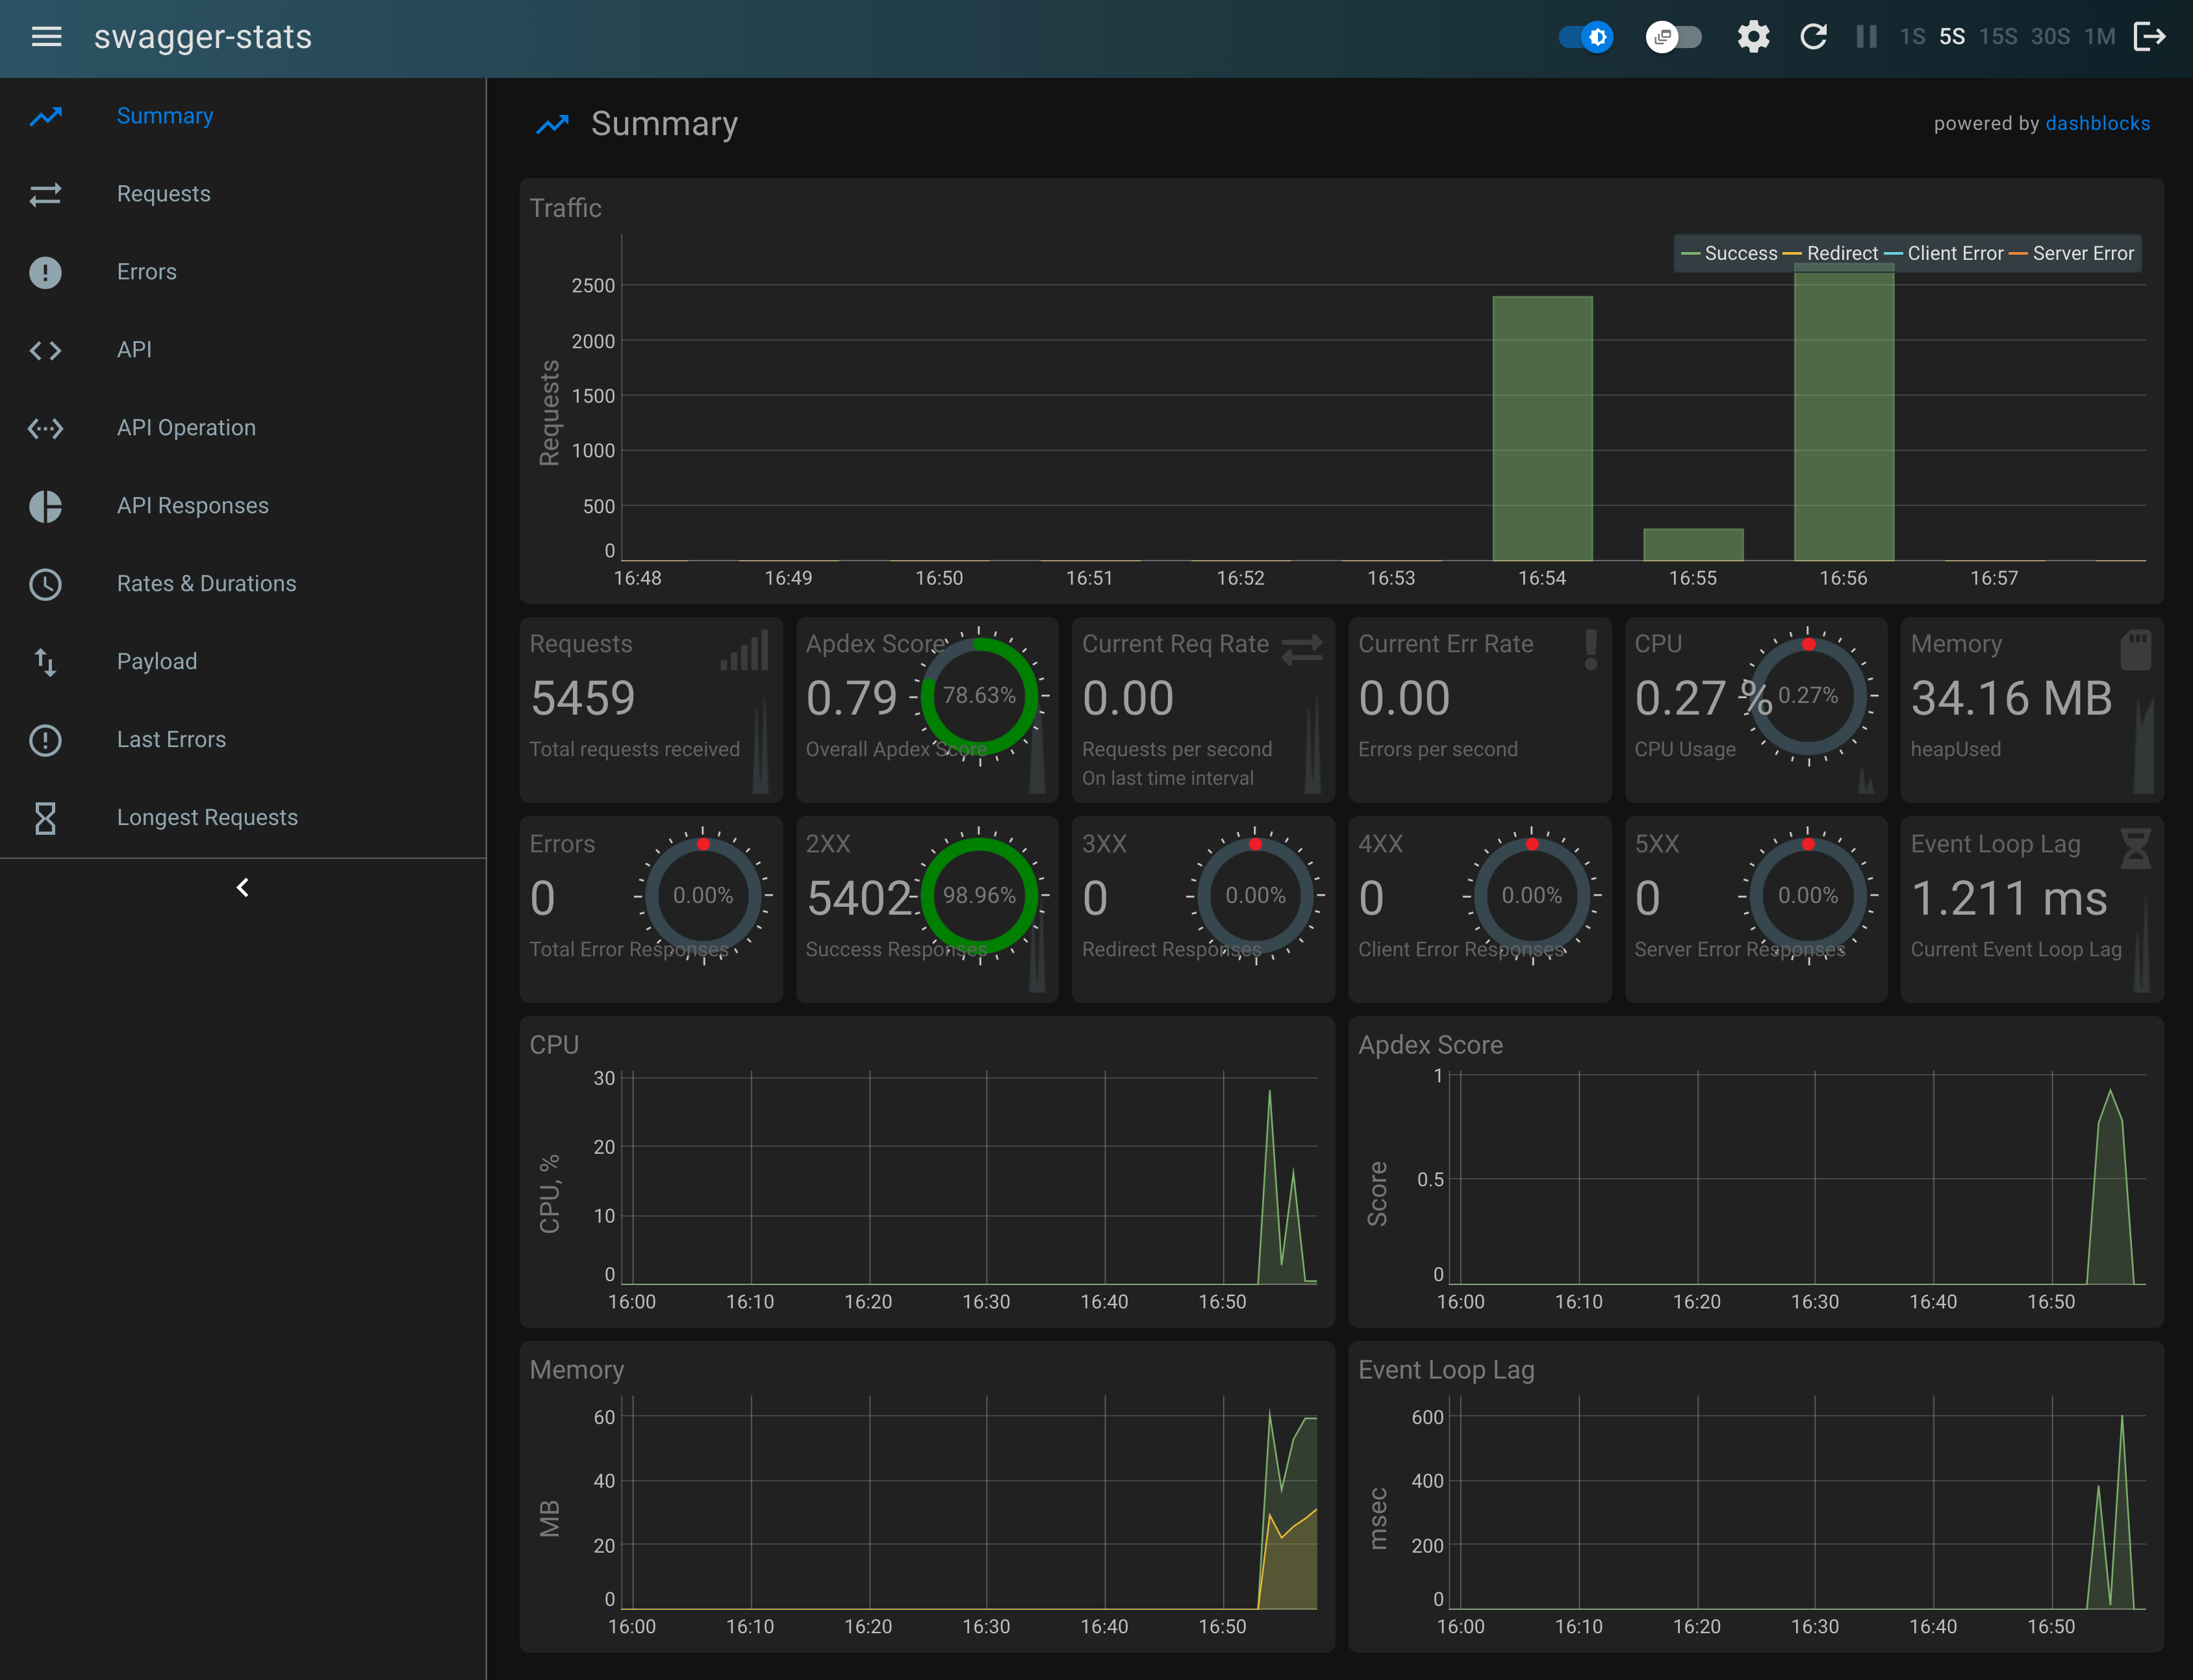Click total requests value 5459
The height and width of the screenshot is (1680, 2193).
tap(583, 698)
